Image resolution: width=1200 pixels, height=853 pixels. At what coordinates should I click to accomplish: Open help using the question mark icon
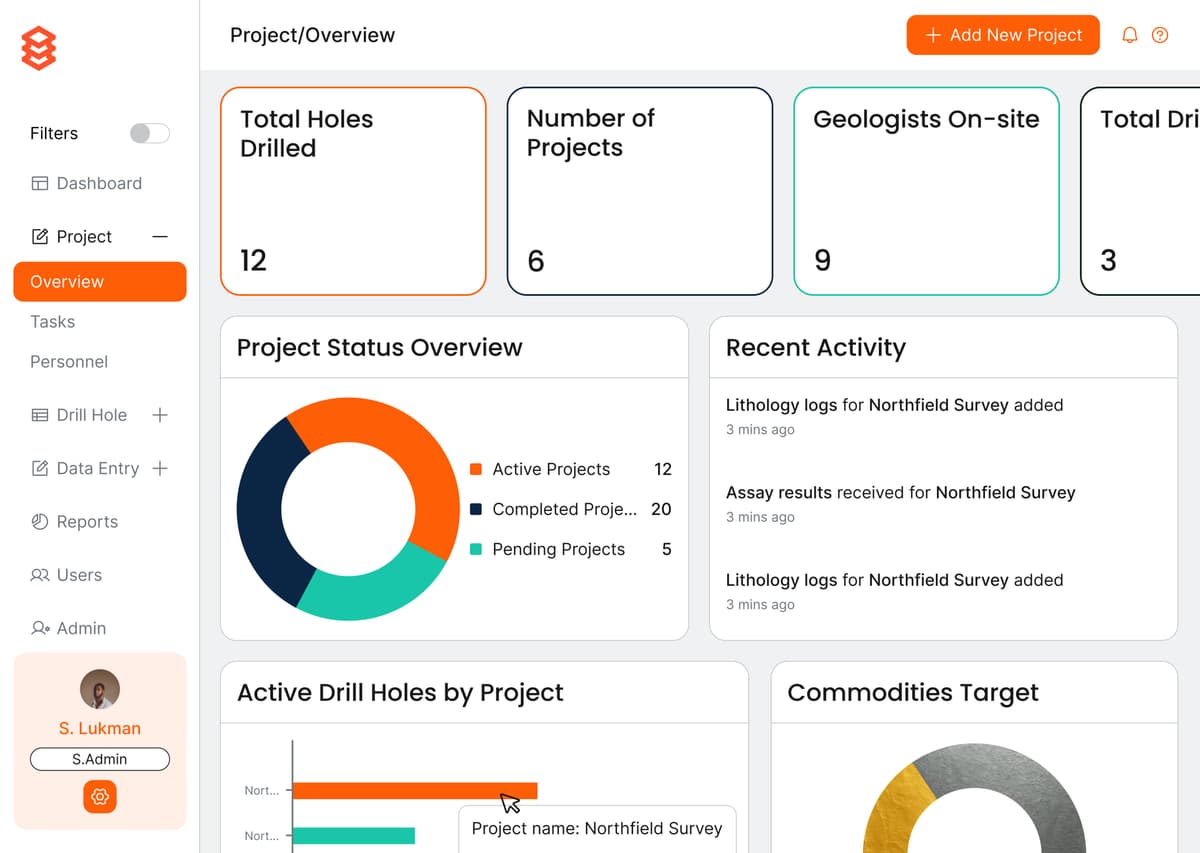[1160, 35]
